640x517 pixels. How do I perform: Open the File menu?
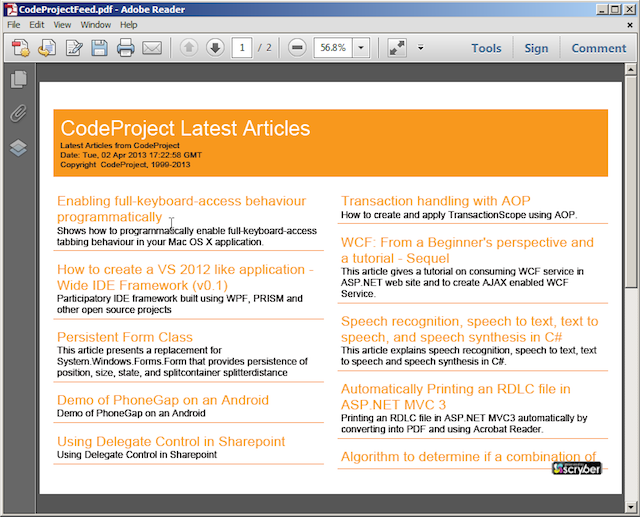coord(13,25)
